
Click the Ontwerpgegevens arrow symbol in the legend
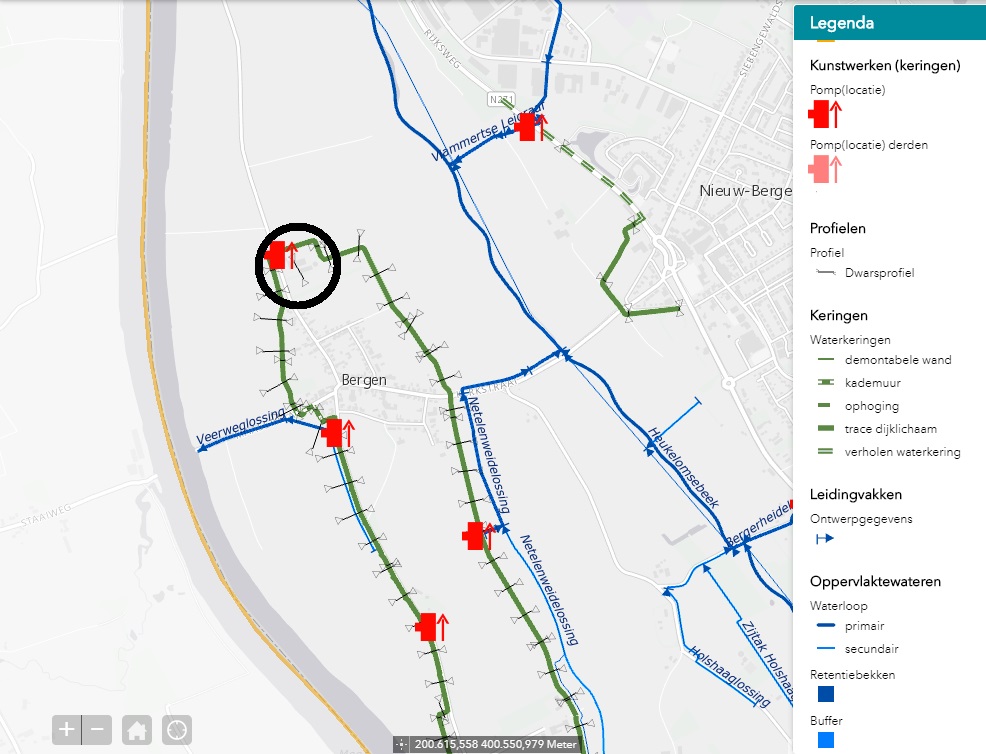click(824, 538)
